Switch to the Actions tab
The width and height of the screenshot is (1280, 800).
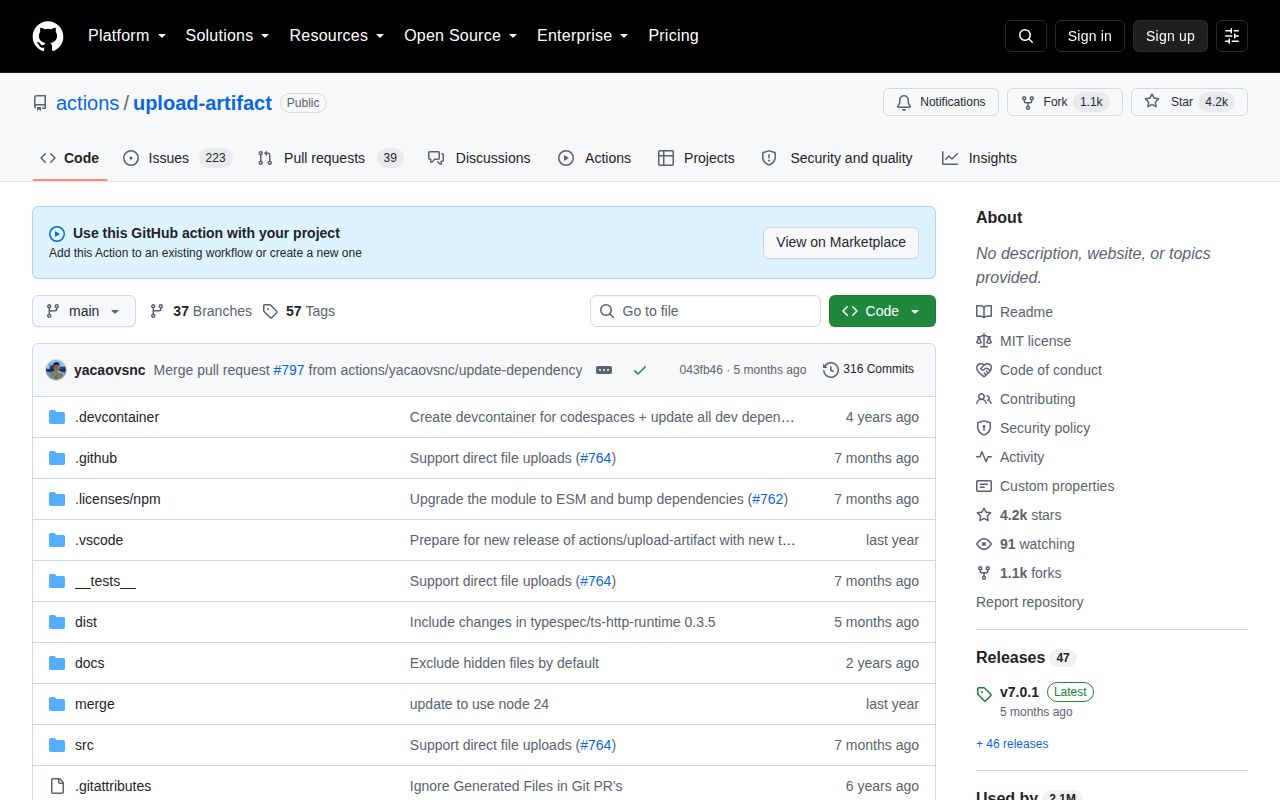coord(594,158)
